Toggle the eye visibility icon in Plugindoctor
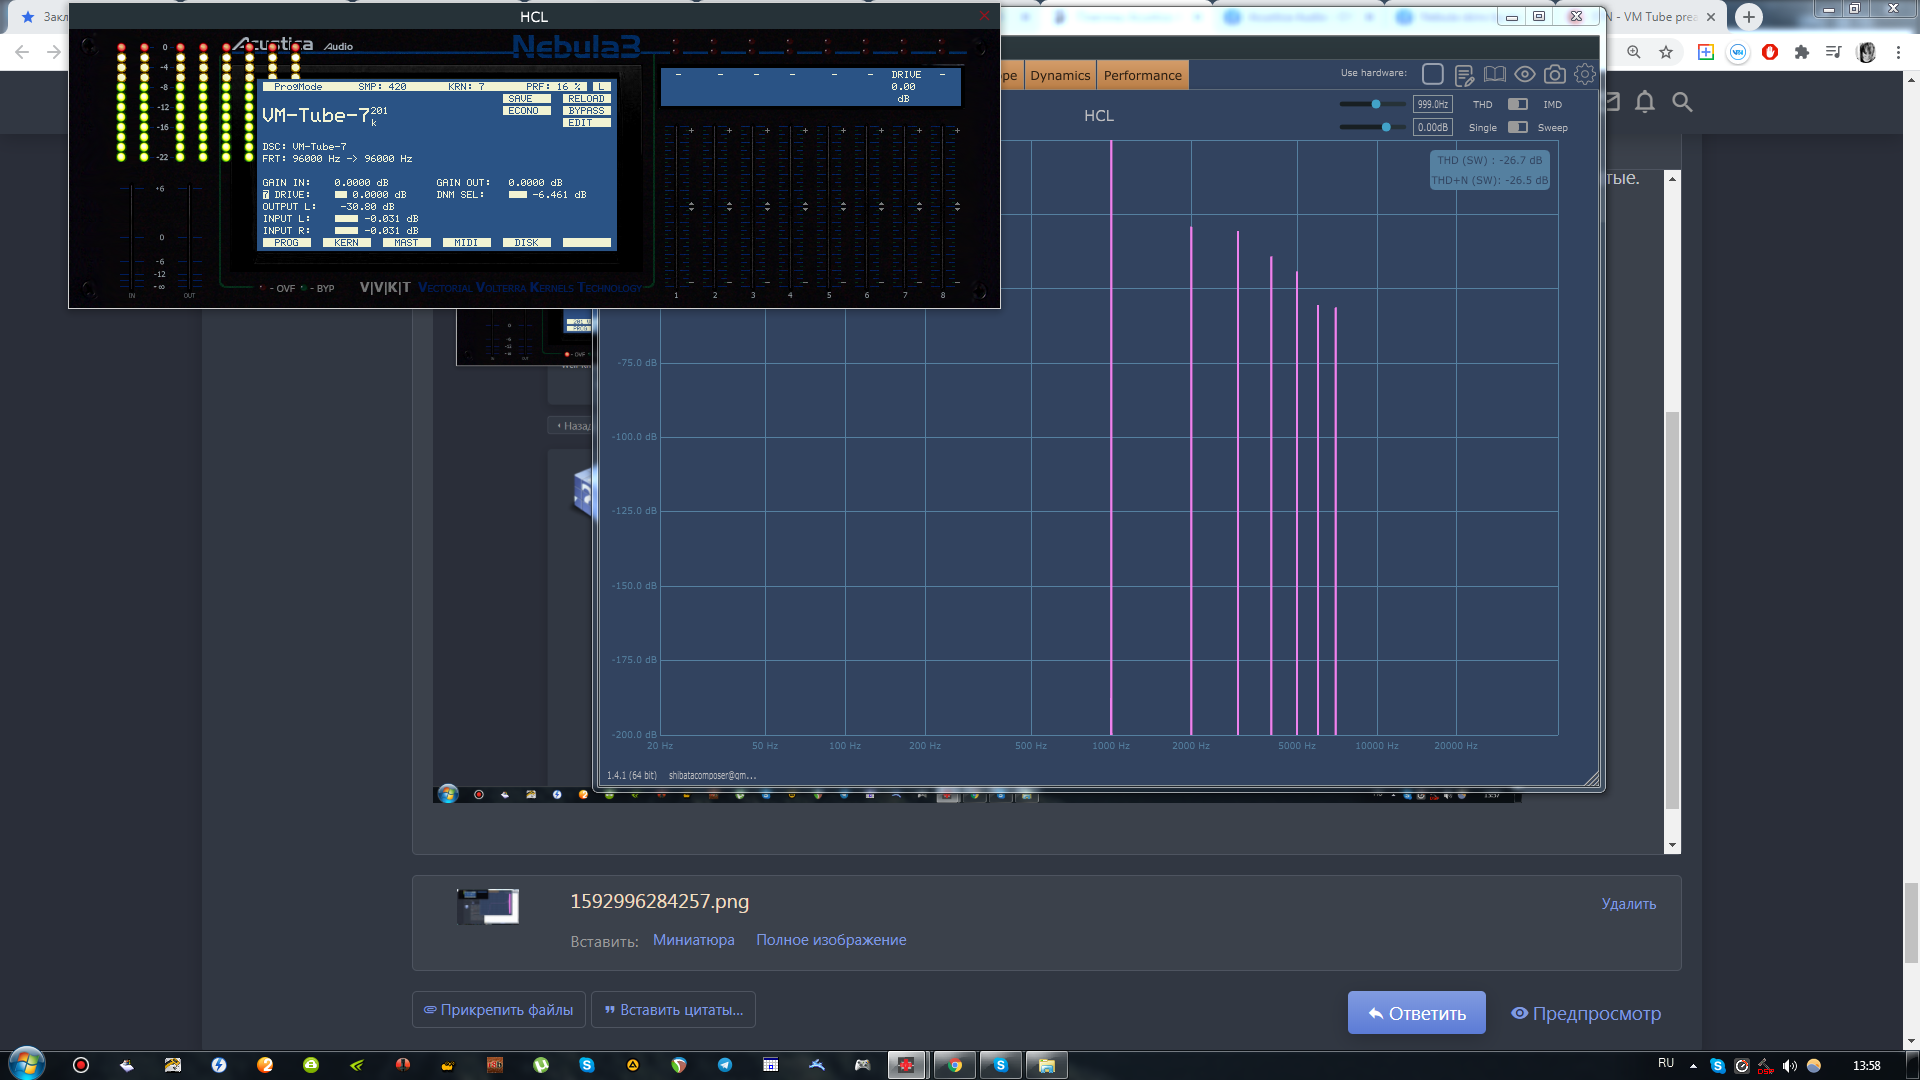The height and width of the screenshot is (1080, 1920). (x=1524, y=75)
